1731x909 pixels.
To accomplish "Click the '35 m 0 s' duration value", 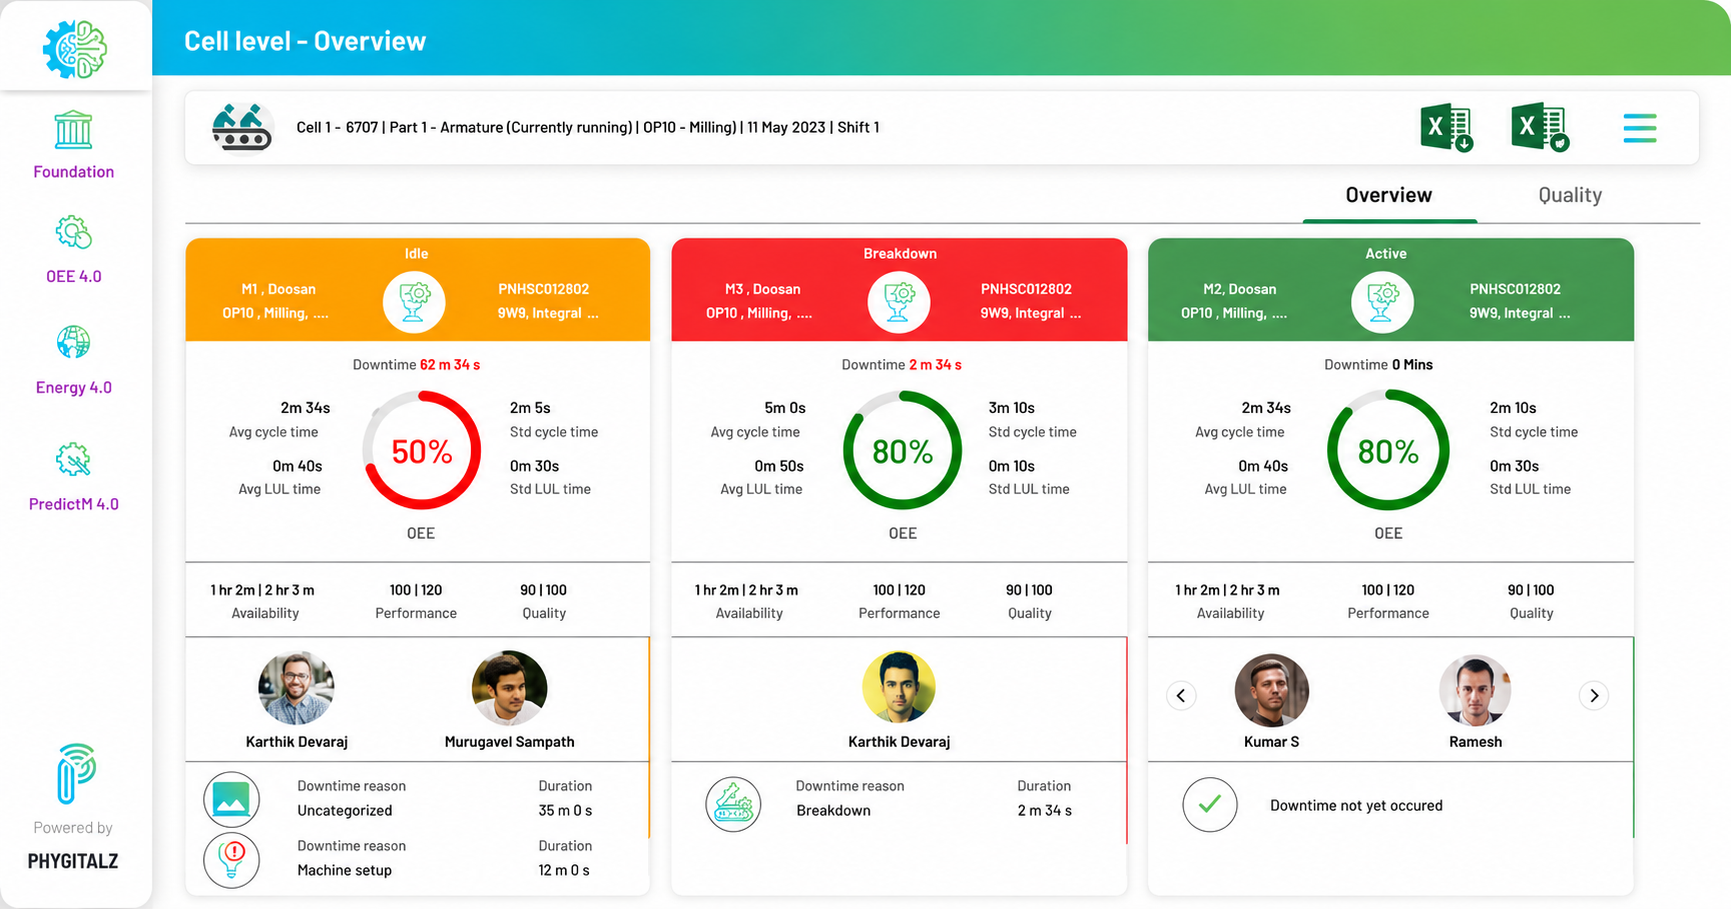I will click(x=565, y=810).
